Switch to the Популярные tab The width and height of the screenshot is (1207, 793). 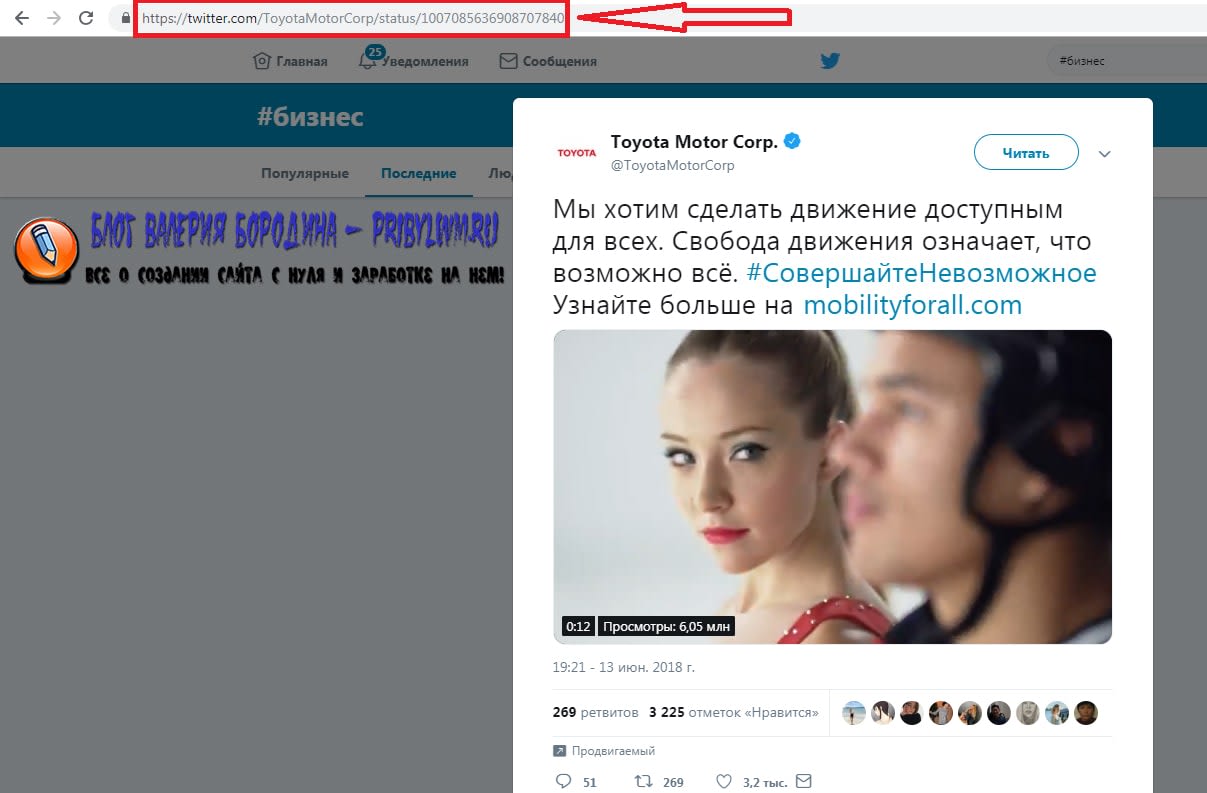tap(305, 173)
